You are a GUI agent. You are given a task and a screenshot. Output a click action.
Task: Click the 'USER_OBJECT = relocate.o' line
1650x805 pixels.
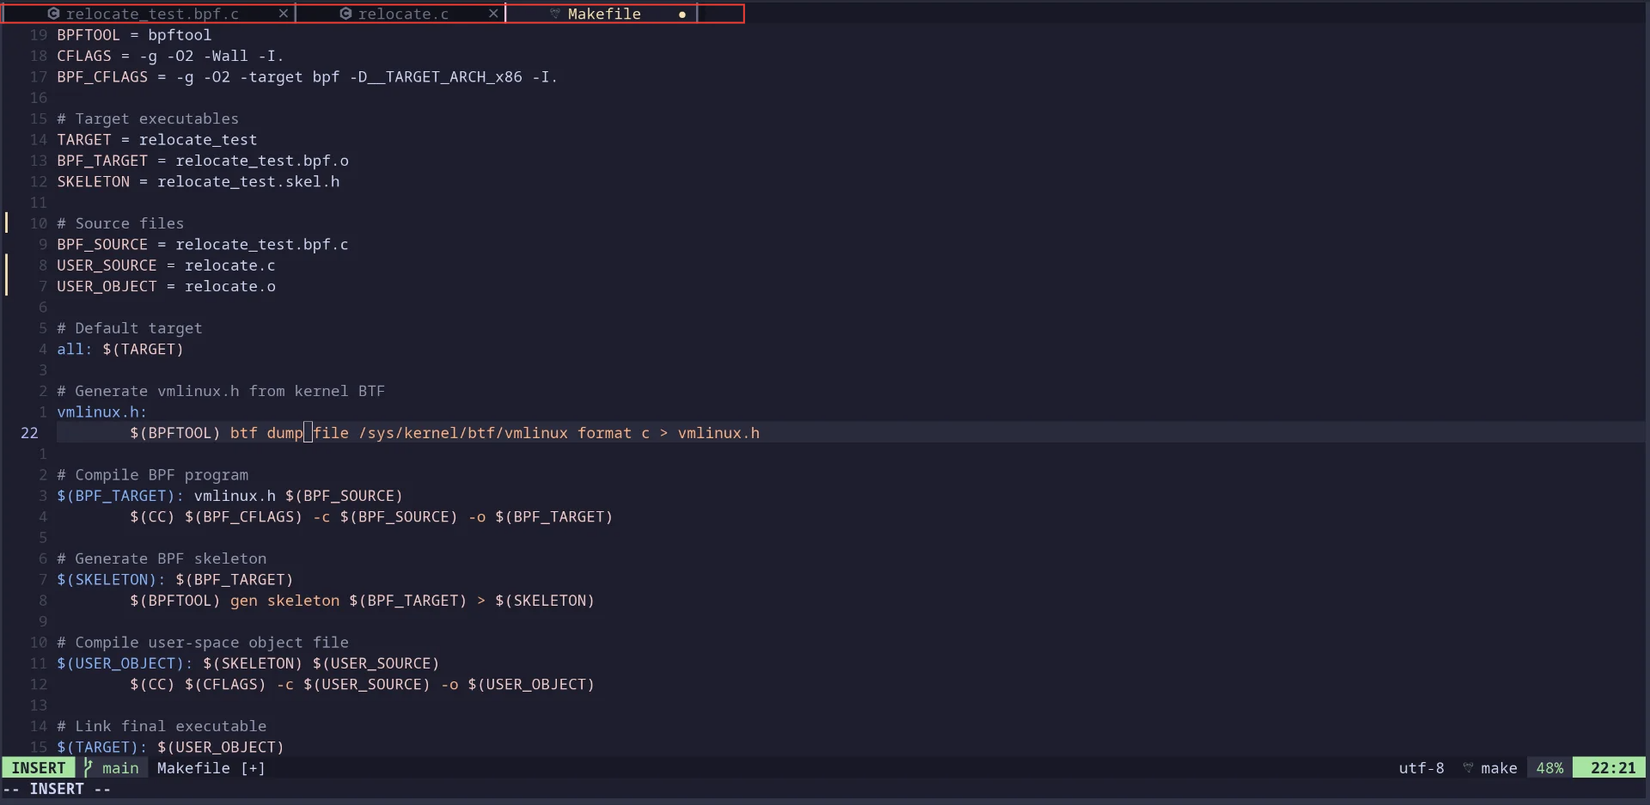tap(166, 287)
